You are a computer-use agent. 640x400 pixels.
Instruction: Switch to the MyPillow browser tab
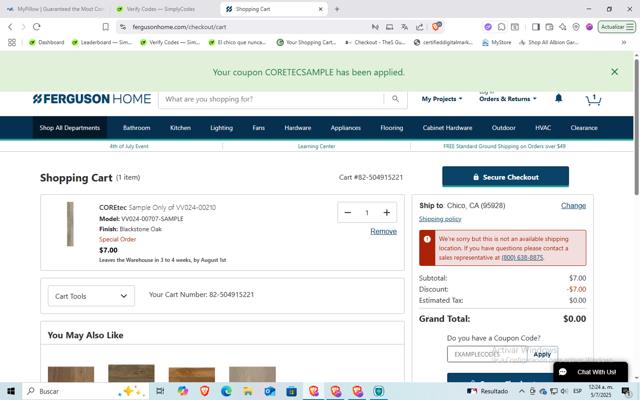pyautogui.click(x=56, y=9)
